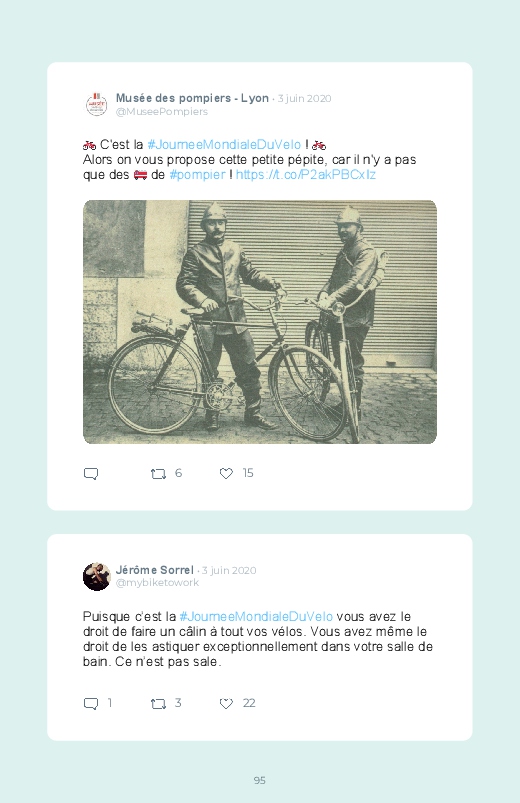
Task: Click reply icon on Jérôme Sorrel's tweet
Action: (x=91, y=704)
